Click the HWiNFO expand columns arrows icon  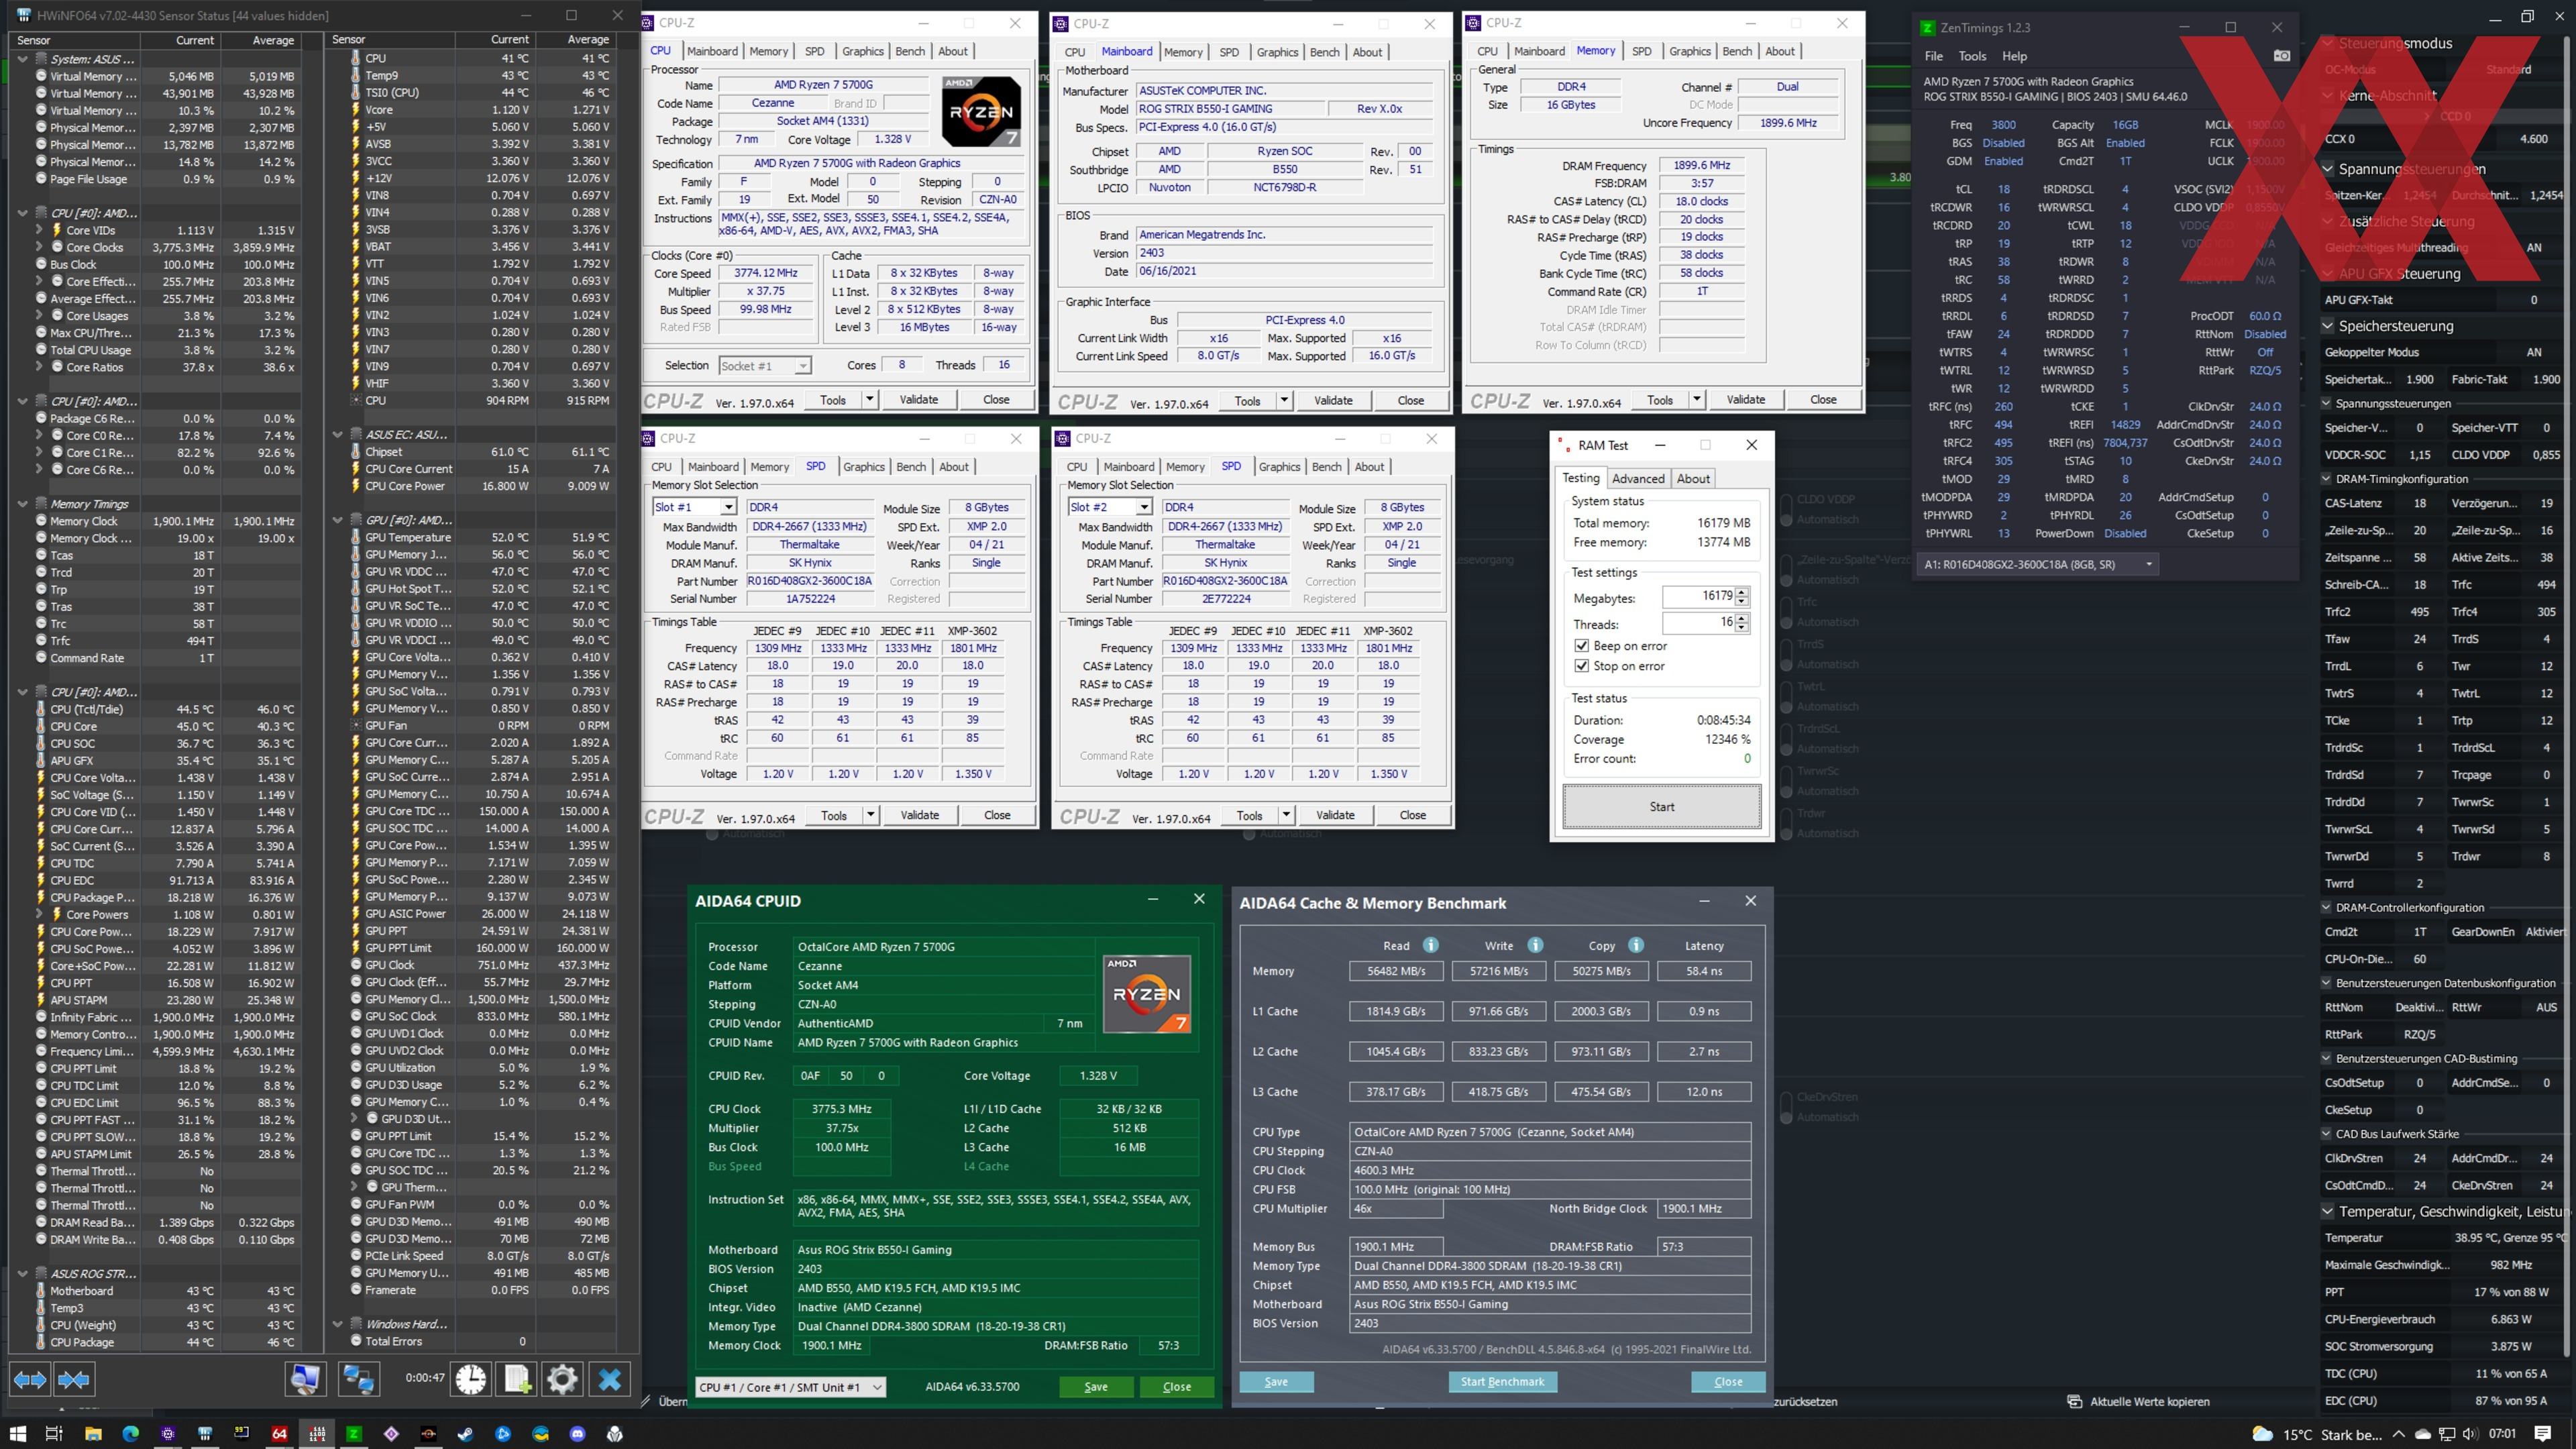coord(29,1380)
